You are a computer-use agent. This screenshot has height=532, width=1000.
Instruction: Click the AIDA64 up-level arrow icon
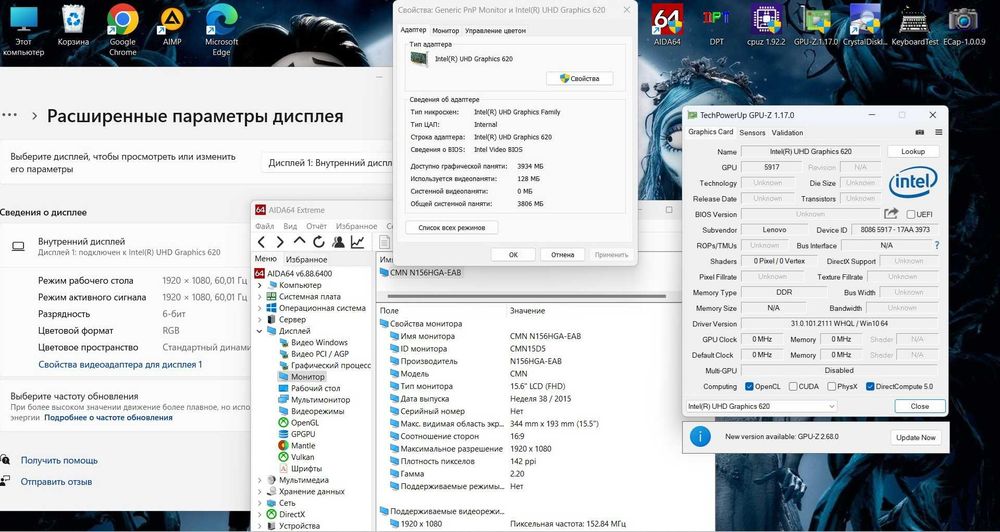(x=299, y=241)
